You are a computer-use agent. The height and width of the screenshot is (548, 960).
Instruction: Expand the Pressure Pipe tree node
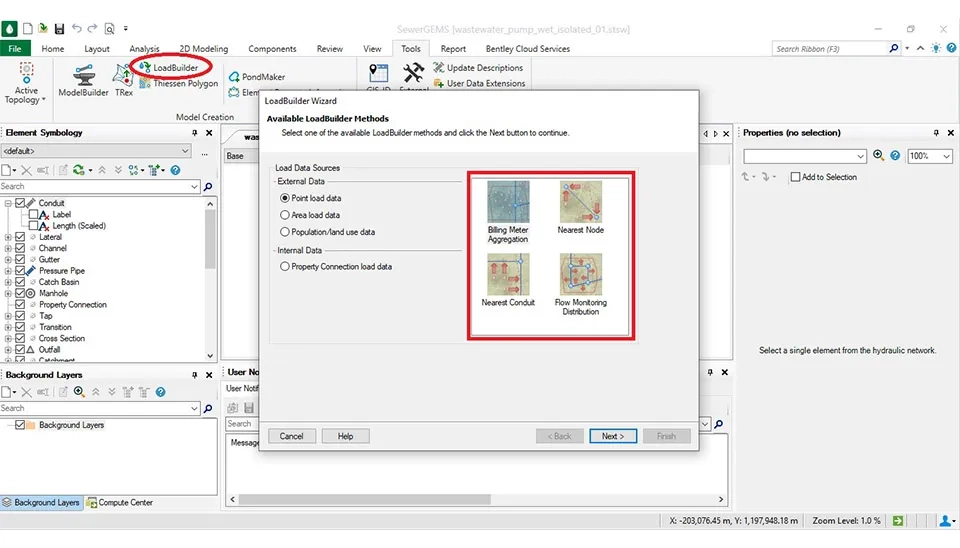click(x=8, y=271)
